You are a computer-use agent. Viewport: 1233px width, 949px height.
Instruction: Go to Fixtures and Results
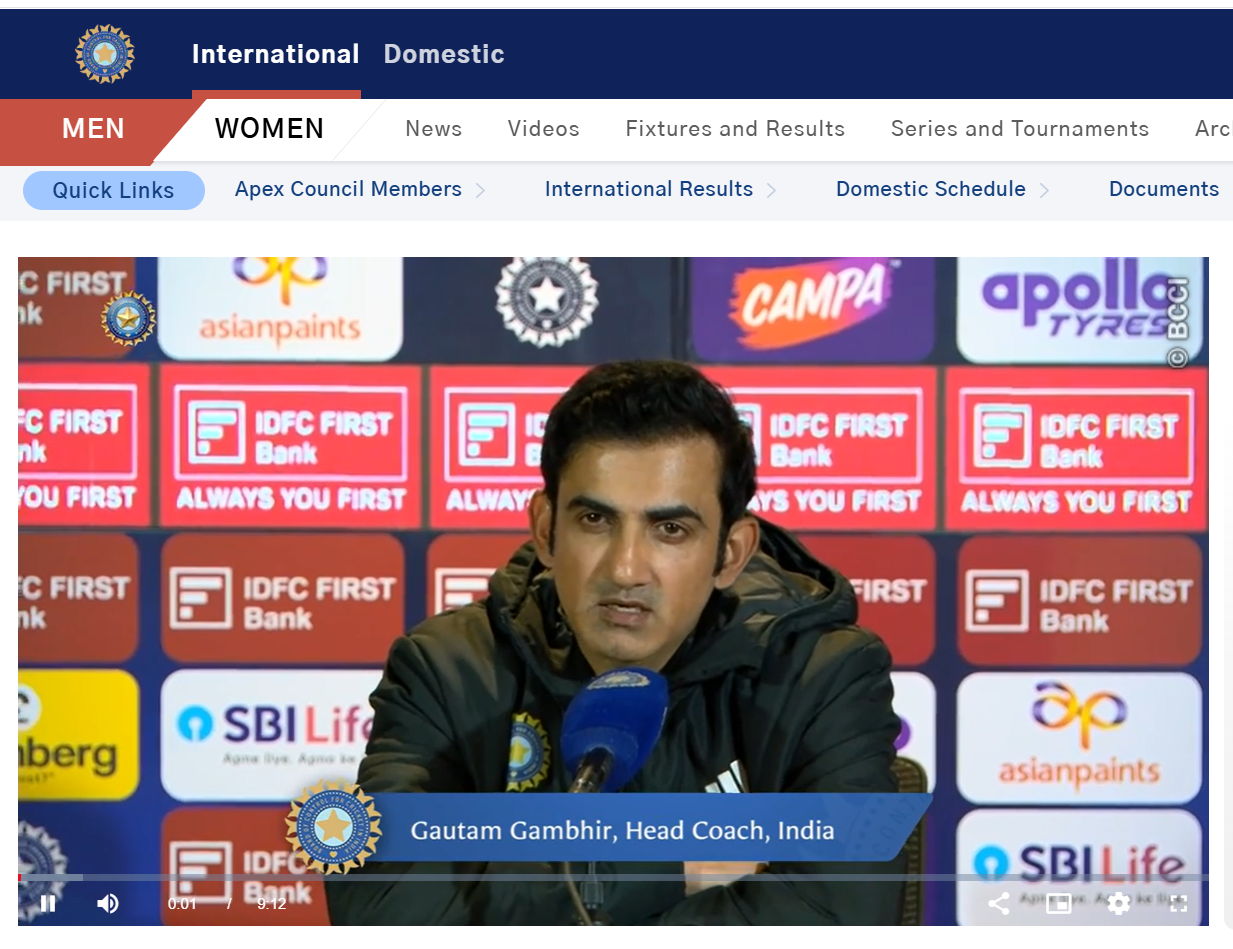[x=735, y=129]
